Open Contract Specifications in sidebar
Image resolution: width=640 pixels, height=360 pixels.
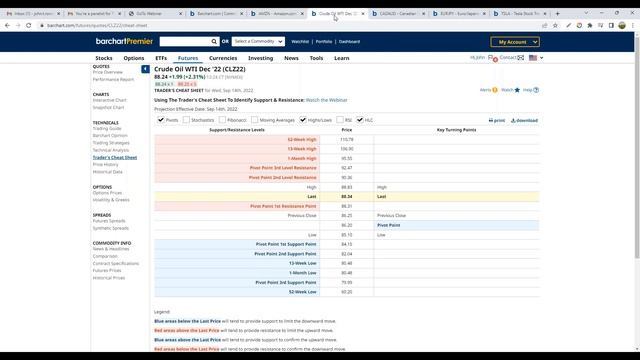pyautogui.click(x=116, y=264)
